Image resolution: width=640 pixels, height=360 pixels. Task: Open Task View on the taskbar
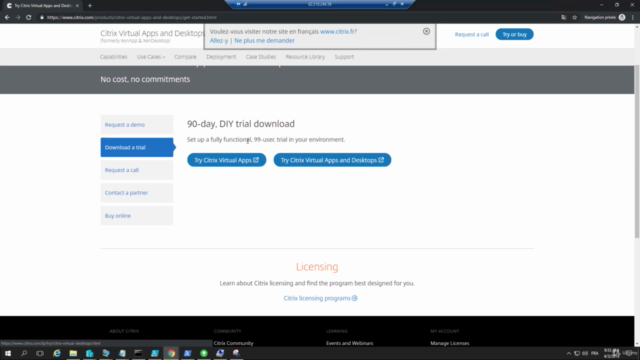[x=40, y=353]
